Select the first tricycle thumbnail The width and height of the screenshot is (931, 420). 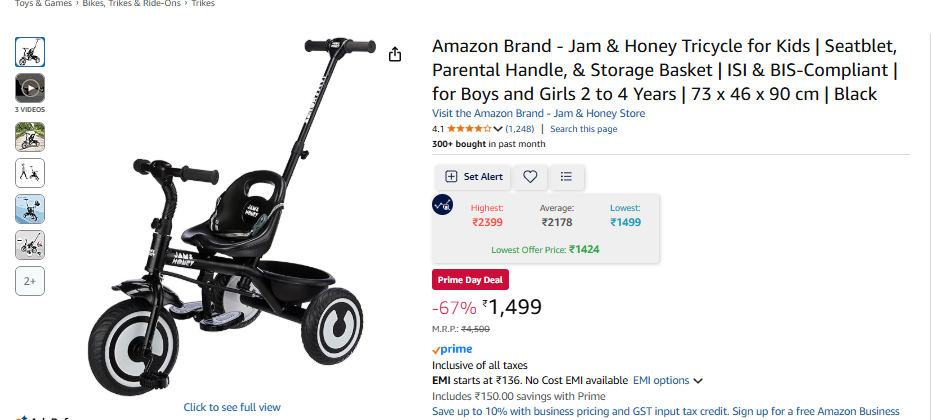(30, 52)
